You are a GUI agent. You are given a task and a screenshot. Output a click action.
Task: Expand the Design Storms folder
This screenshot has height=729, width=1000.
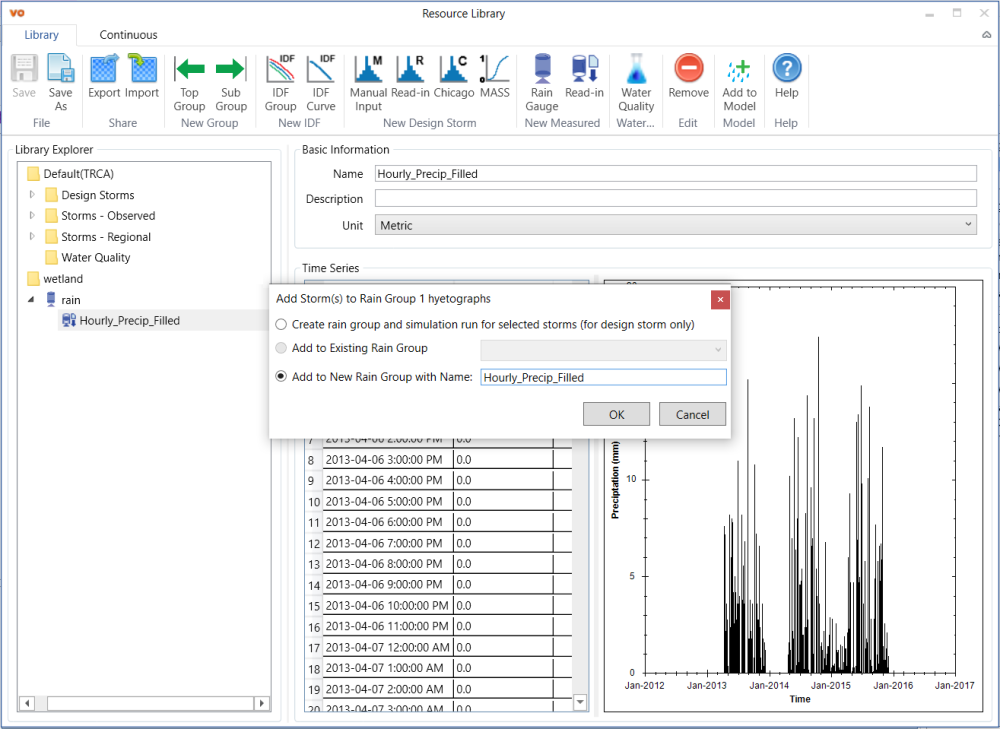pyautogui.click(x=32, y=195)
